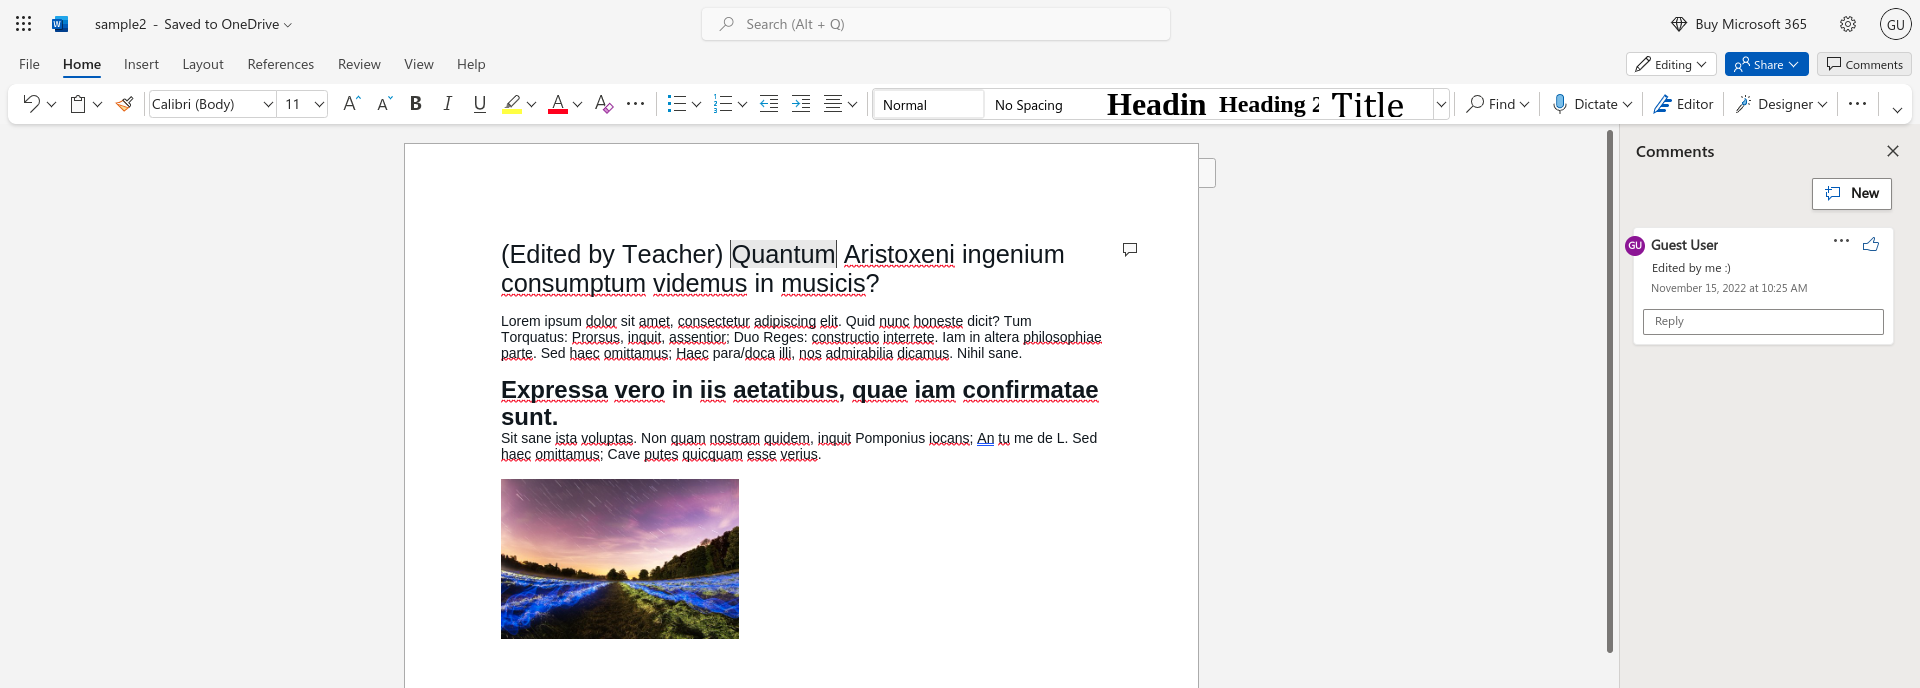The height and width of the screenshot is (688, 1920).
Task: Open paste options dropdown arrow
Action: pos(98,104)
